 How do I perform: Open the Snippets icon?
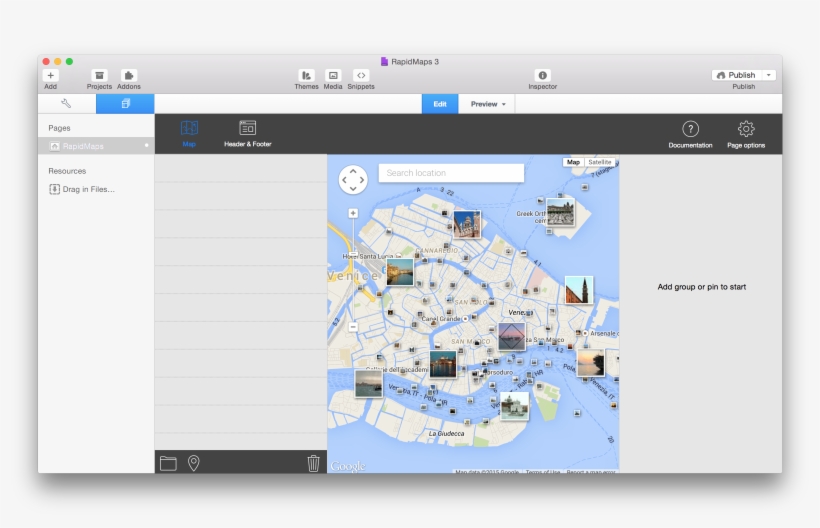pos(361,75)
